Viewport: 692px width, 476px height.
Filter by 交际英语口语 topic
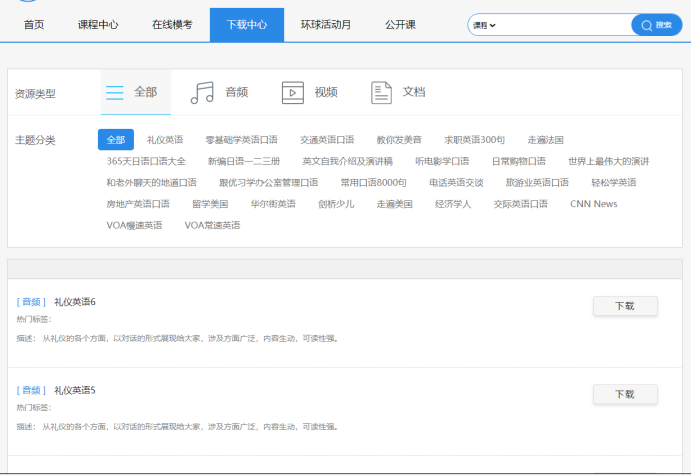tap(520, 204)
